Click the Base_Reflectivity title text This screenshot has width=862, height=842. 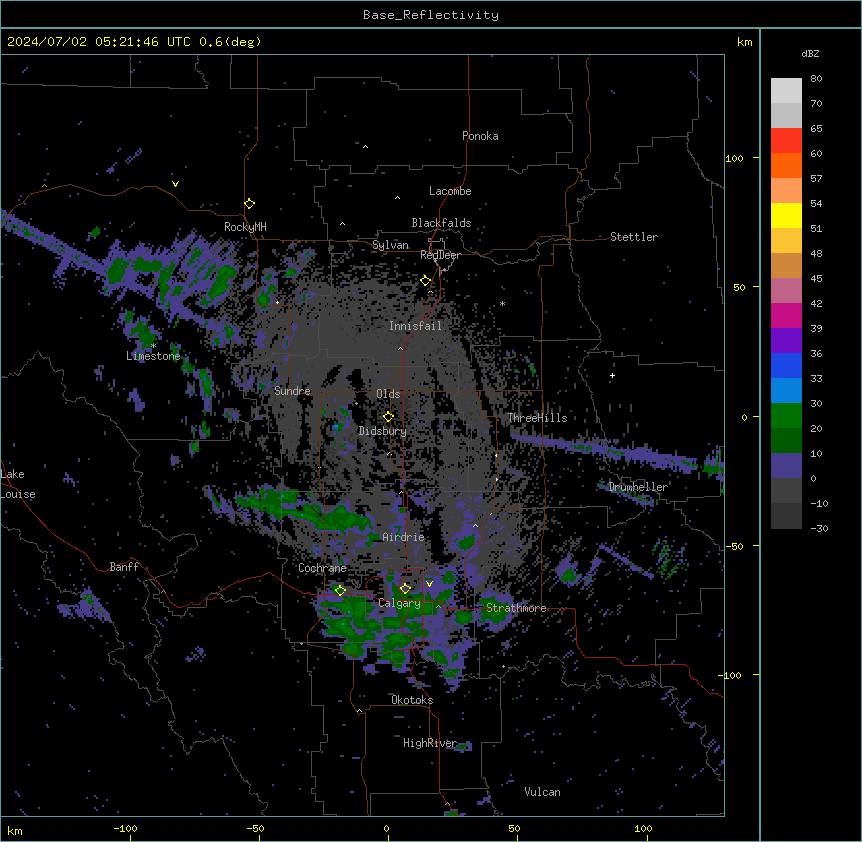point(431,15)
